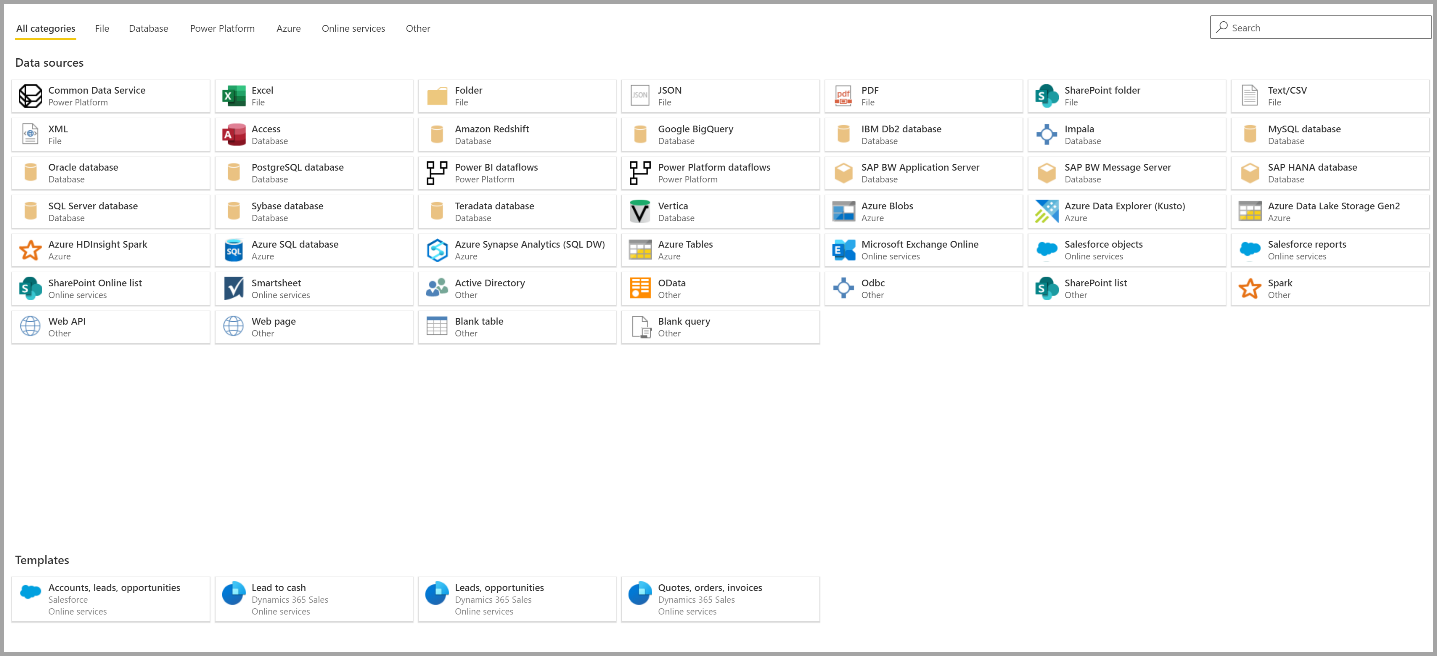
Task: Click the Access database icon
Action: pyautogui.click(x=234, y=135)
